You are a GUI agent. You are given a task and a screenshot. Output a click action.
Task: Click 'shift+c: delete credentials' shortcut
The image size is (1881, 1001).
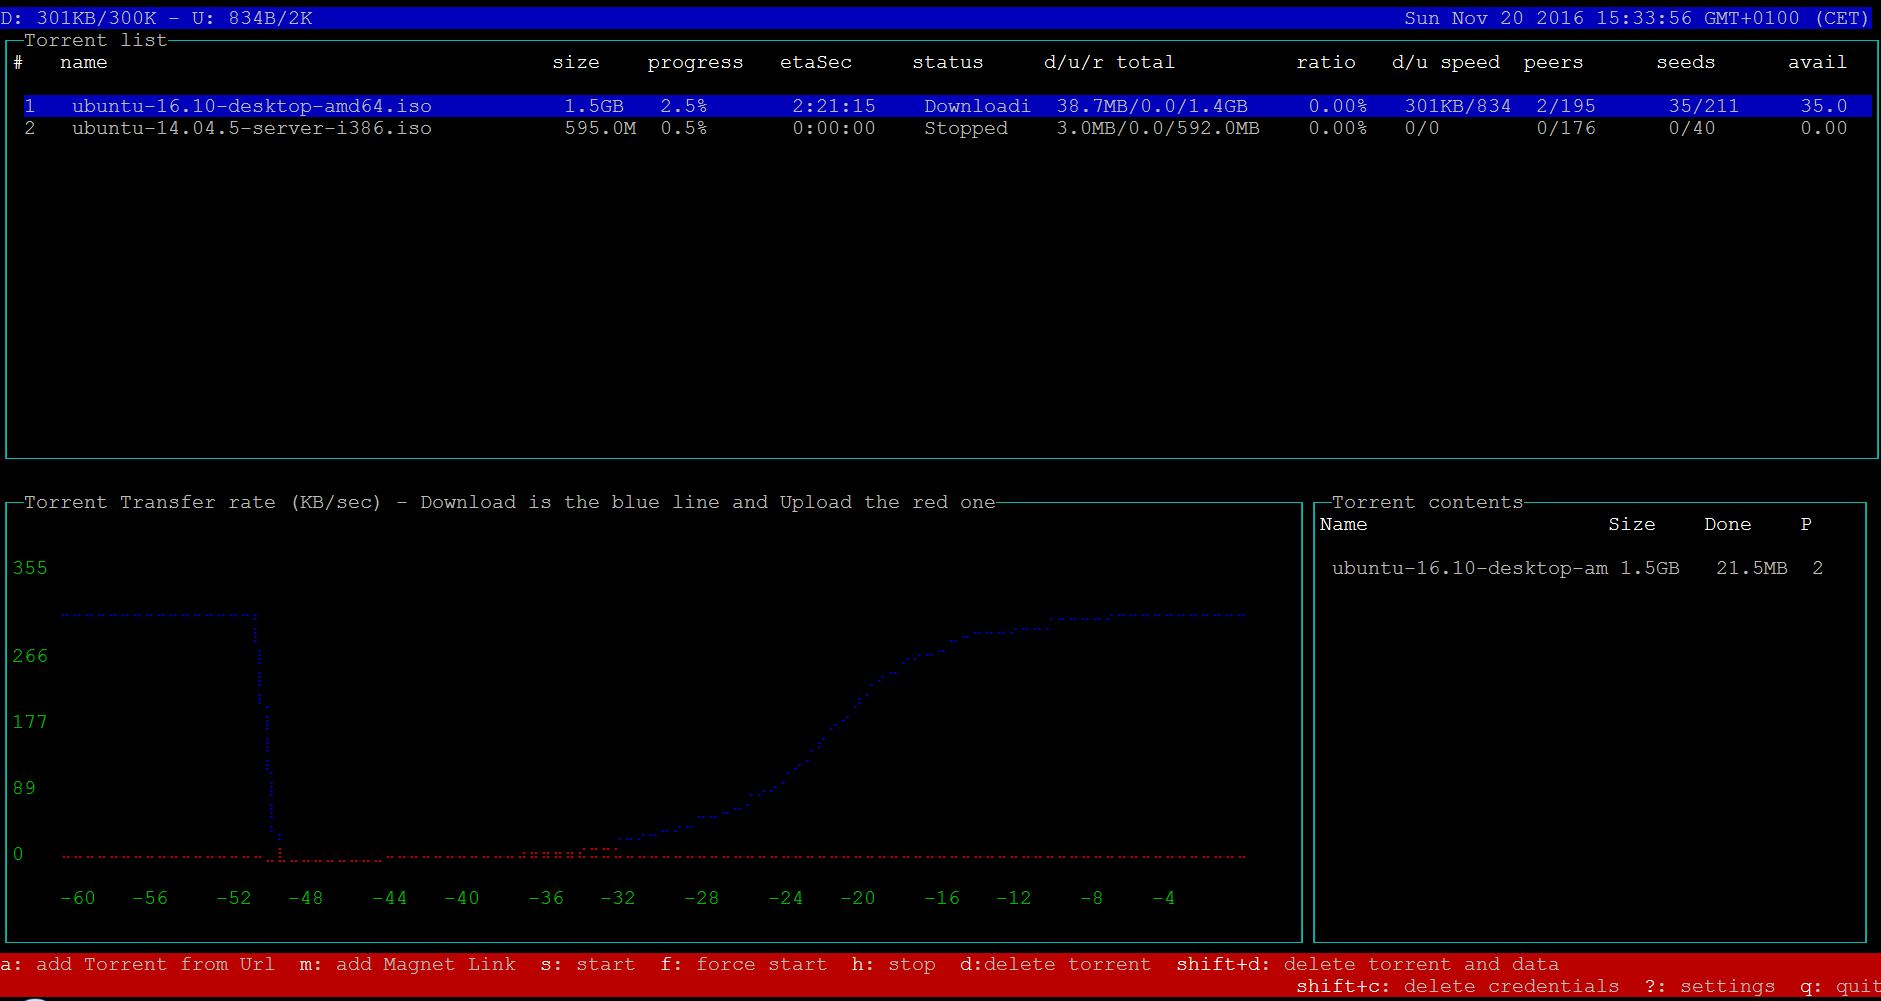(1458, 986)
